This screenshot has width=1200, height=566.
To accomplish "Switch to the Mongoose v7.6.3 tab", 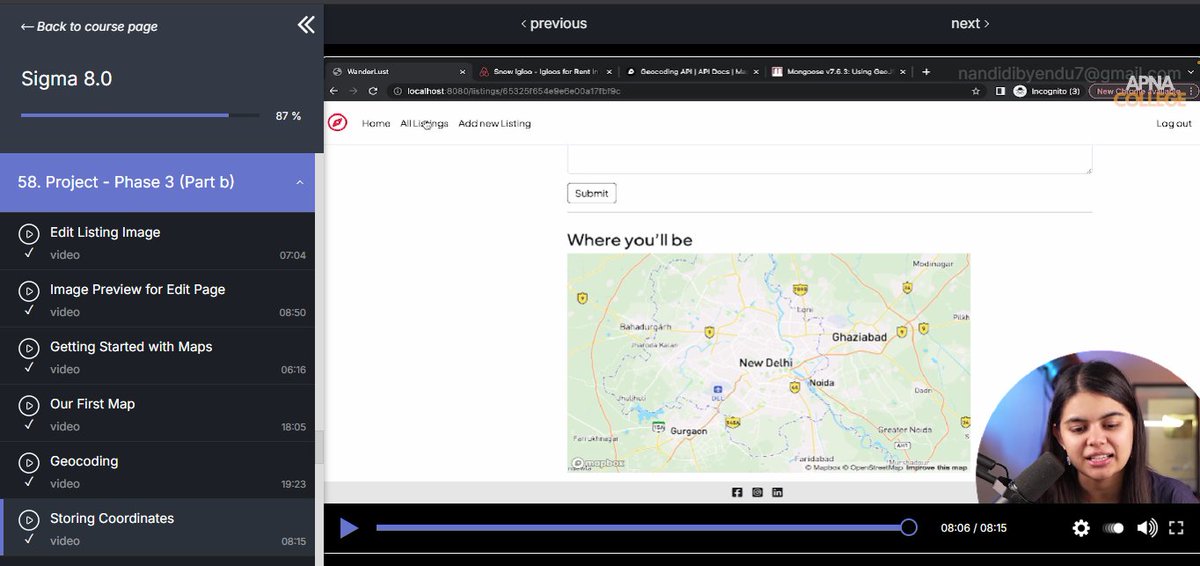I will coord(838,72).
